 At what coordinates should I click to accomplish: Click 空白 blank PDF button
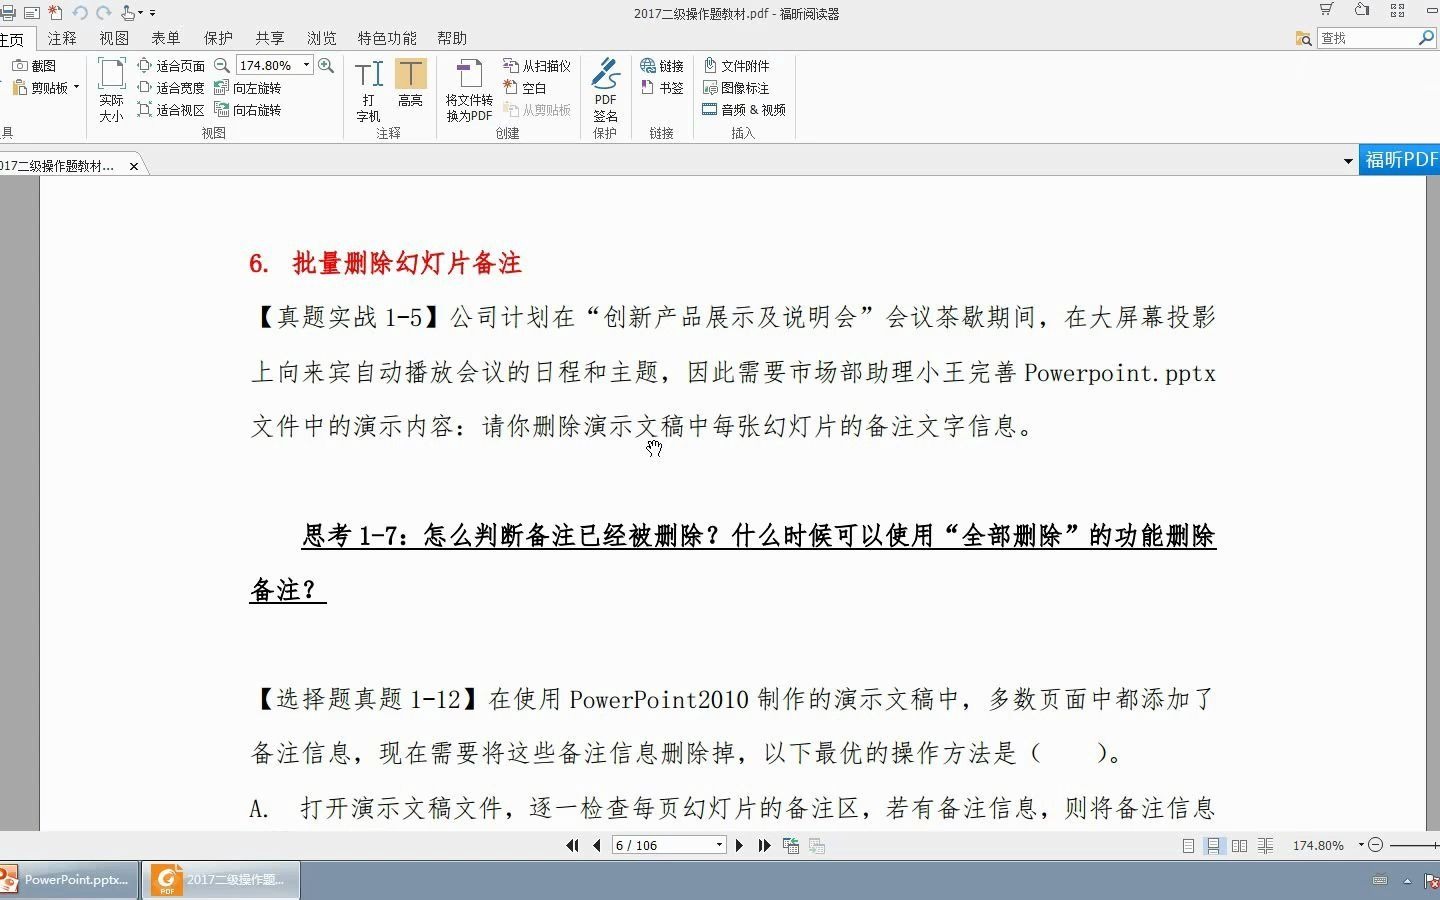coord(525,88)
